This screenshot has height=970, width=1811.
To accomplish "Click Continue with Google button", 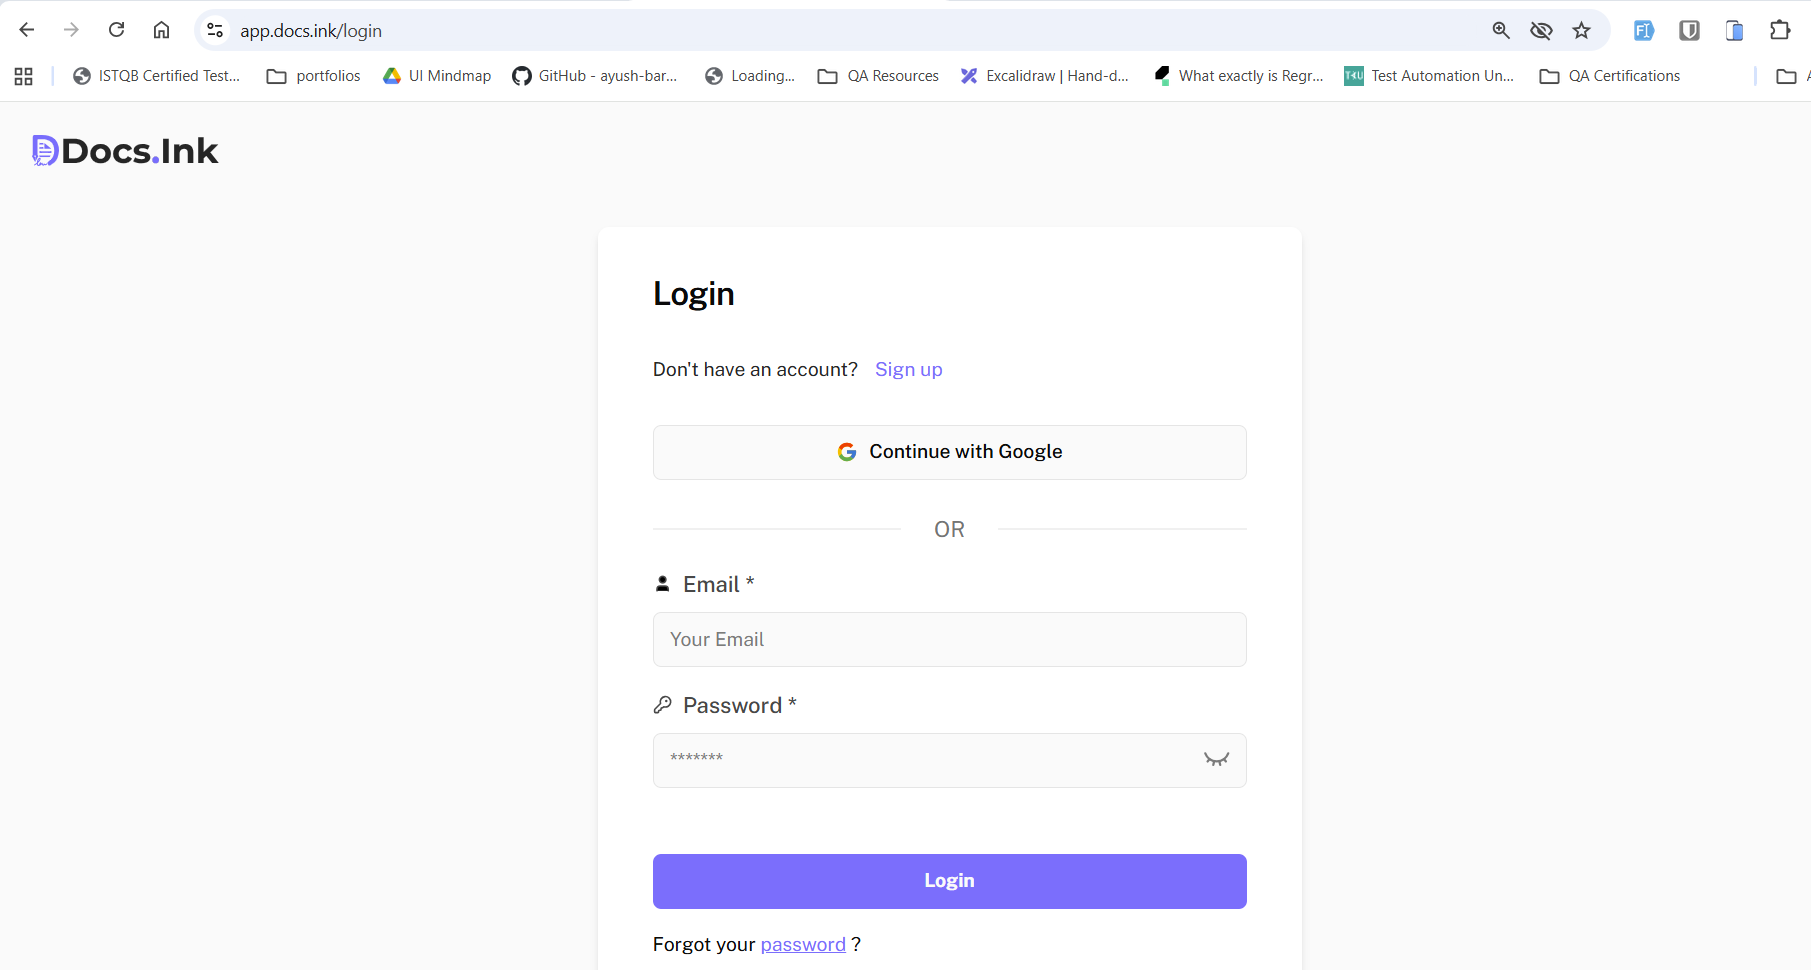I will pos(949,452).
